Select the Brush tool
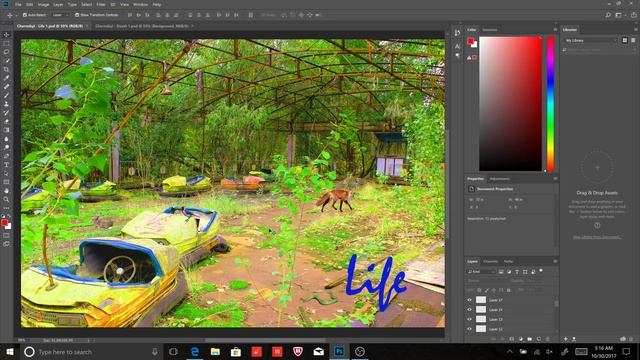The height and width of the screenshot is (360, 640). coord(6,95)
